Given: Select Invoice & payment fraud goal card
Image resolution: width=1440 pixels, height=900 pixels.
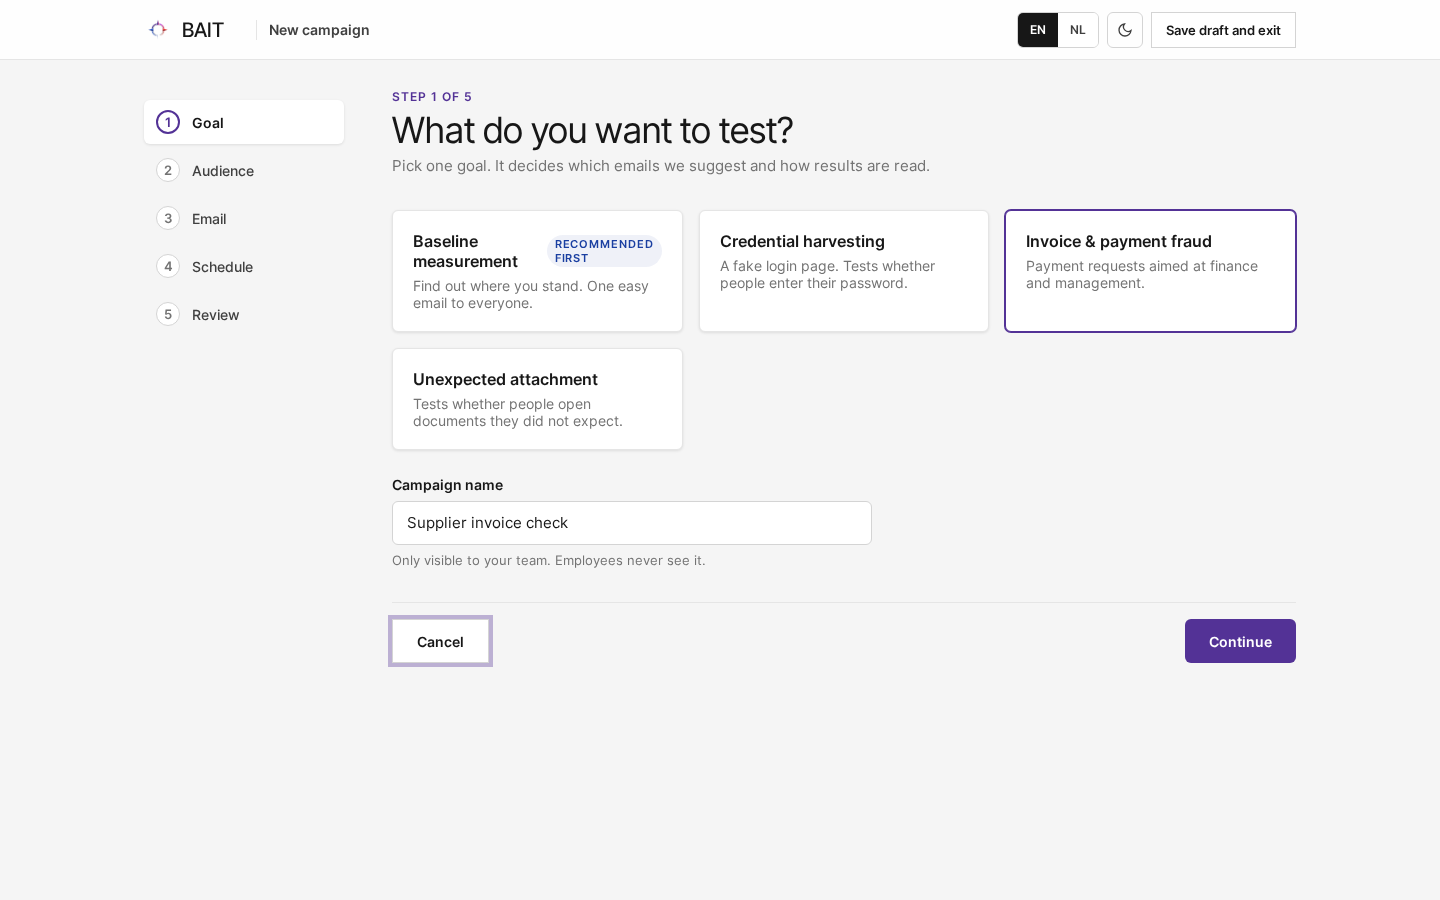Looking at the screenshot, I should coord(1150,271).
